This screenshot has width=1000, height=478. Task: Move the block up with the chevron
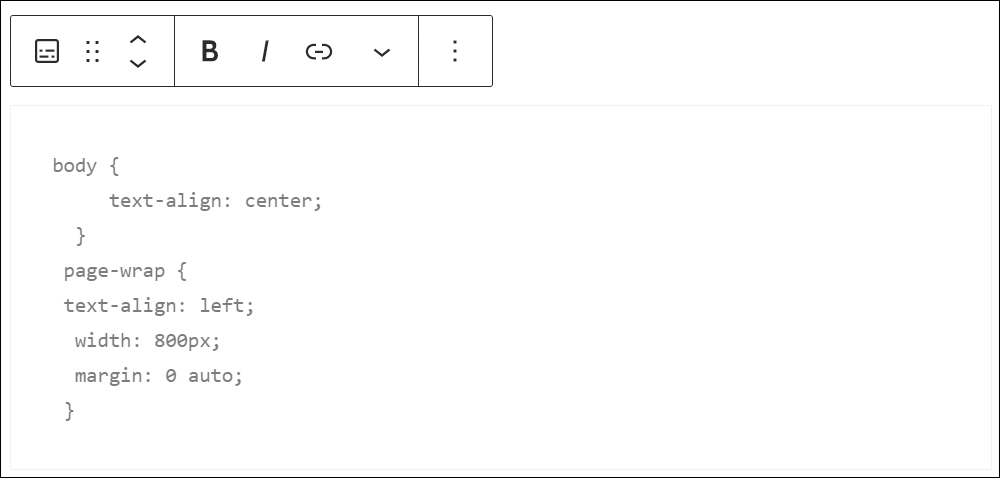(138, 40)
